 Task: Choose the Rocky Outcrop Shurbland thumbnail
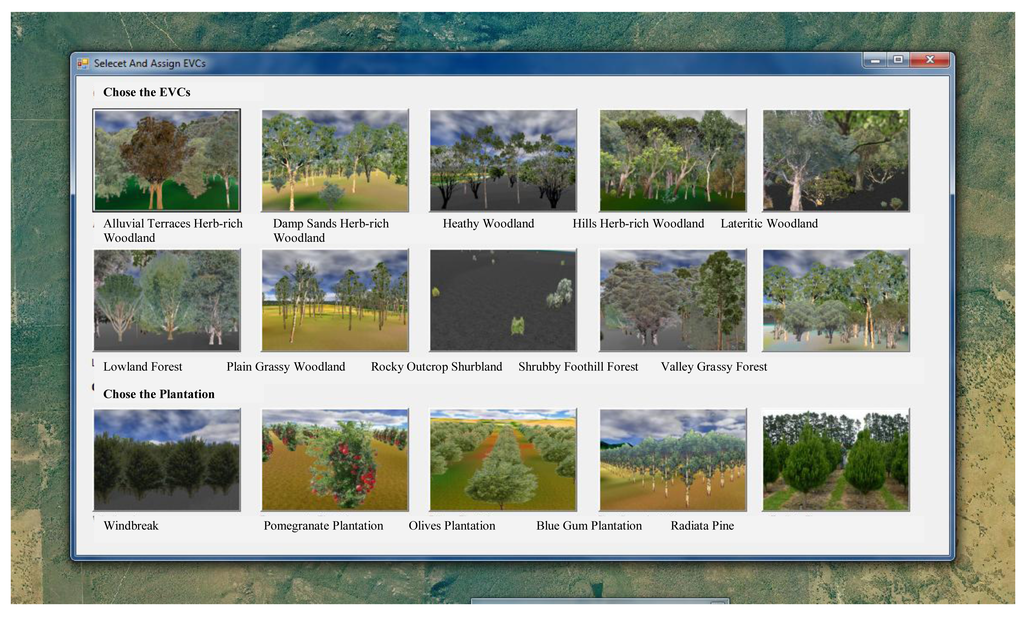(x=503, y=300)
